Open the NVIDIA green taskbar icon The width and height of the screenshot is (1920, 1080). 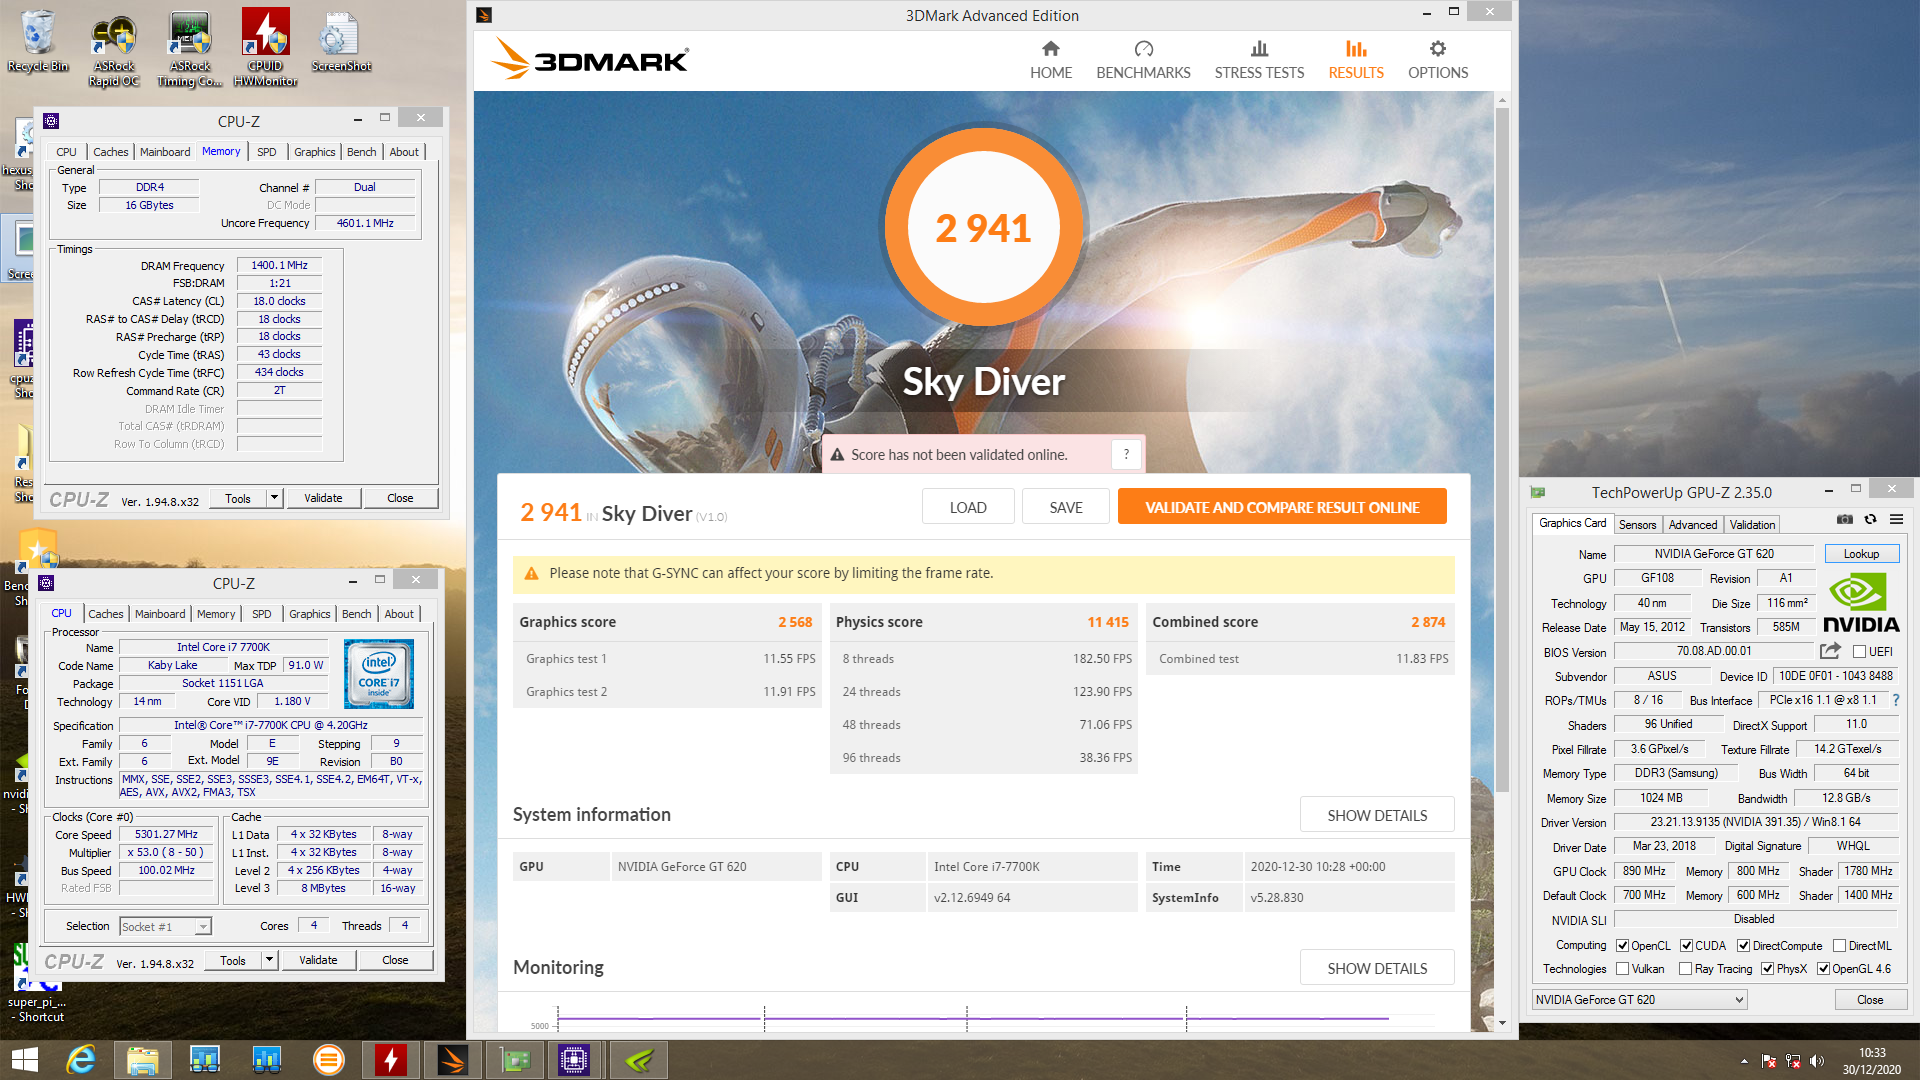[x=638, y=1060]
